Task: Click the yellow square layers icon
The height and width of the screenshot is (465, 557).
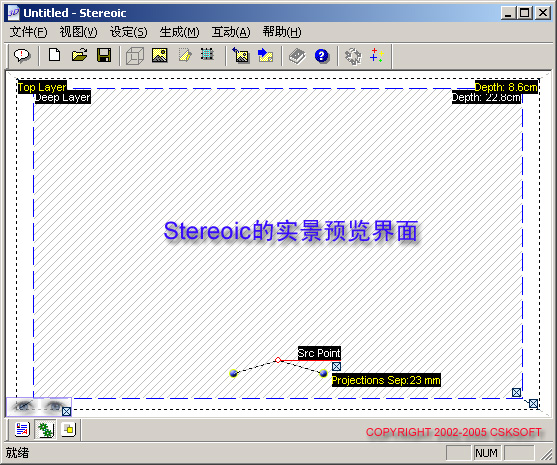Action: (69, 429)
